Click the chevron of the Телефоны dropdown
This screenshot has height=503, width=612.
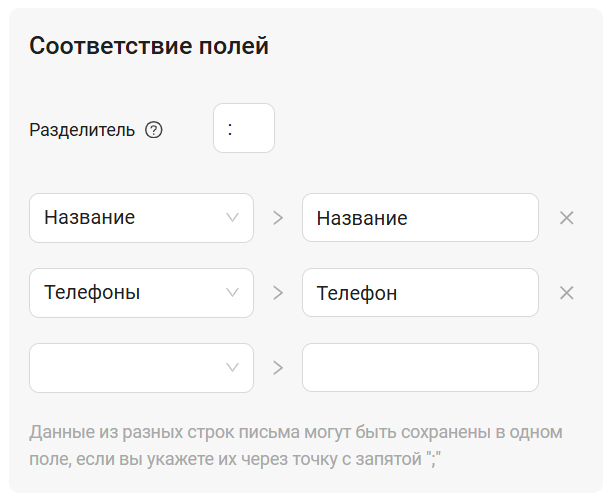point(233,293)
